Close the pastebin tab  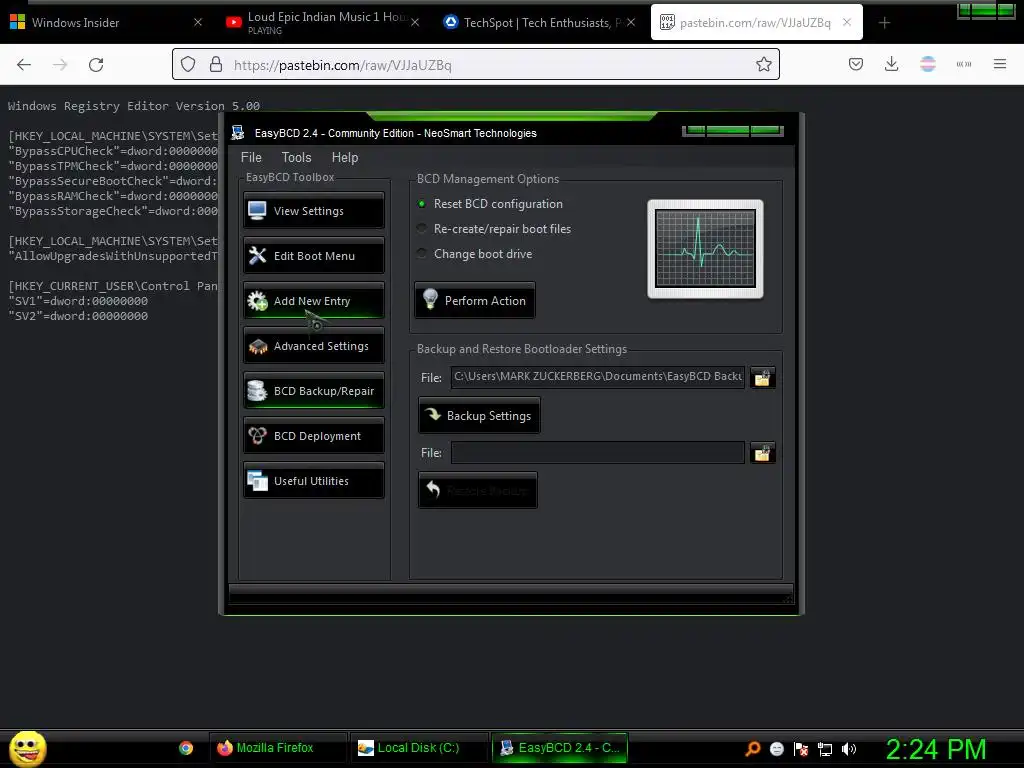pyautogui.click(x=847, y=22)
